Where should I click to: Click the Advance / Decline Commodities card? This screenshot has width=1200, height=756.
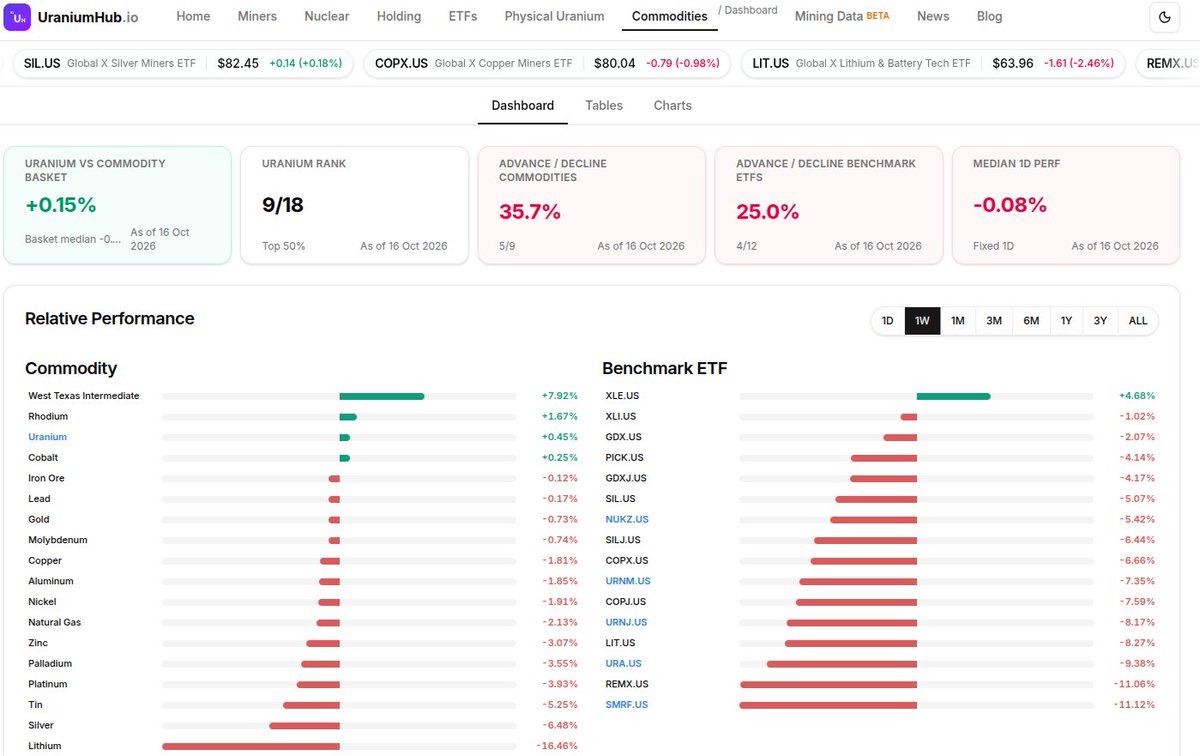[x=591, y=205]
